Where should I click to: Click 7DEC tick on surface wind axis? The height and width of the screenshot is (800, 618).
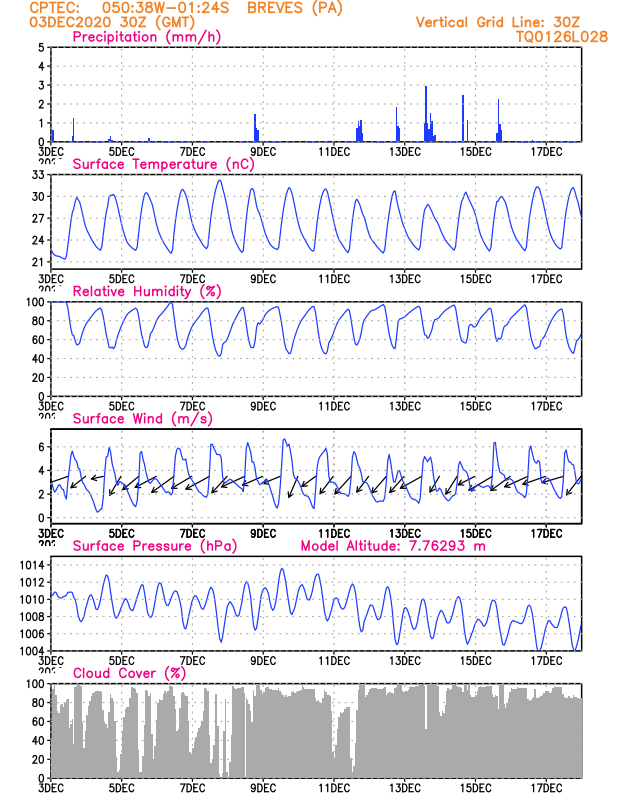pyautogui.click(x=192, y=534)
